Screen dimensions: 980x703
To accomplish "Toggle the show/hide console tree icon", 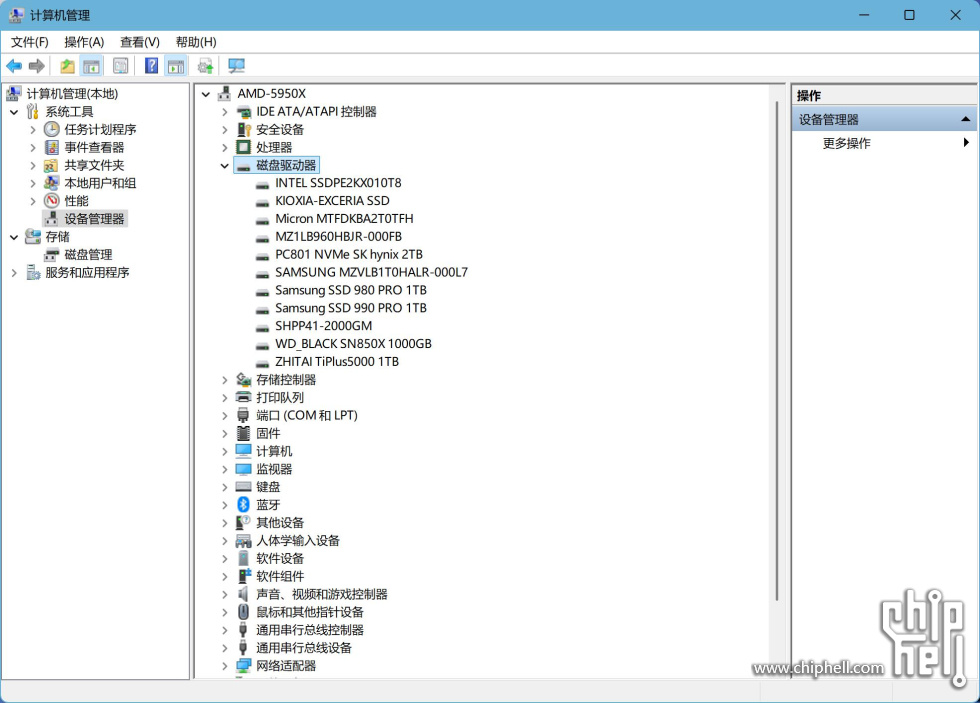I will 91,66.
